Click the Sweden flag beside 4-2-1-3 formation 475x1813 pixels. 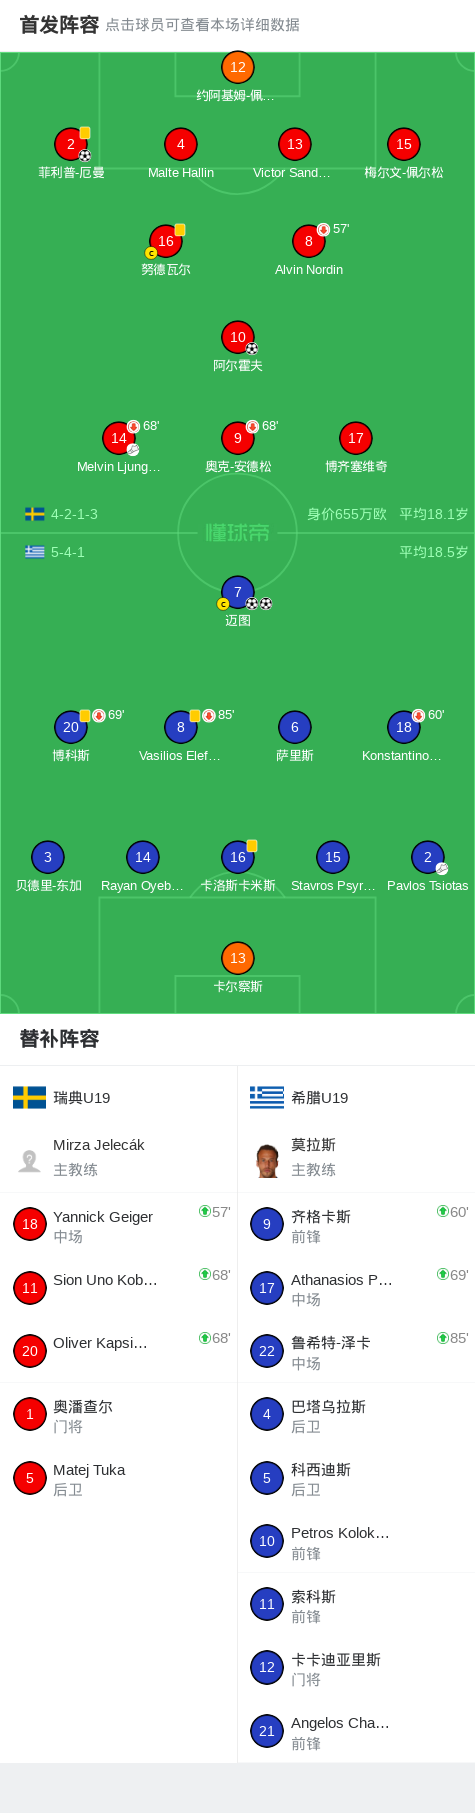click(x=35, y=514)
